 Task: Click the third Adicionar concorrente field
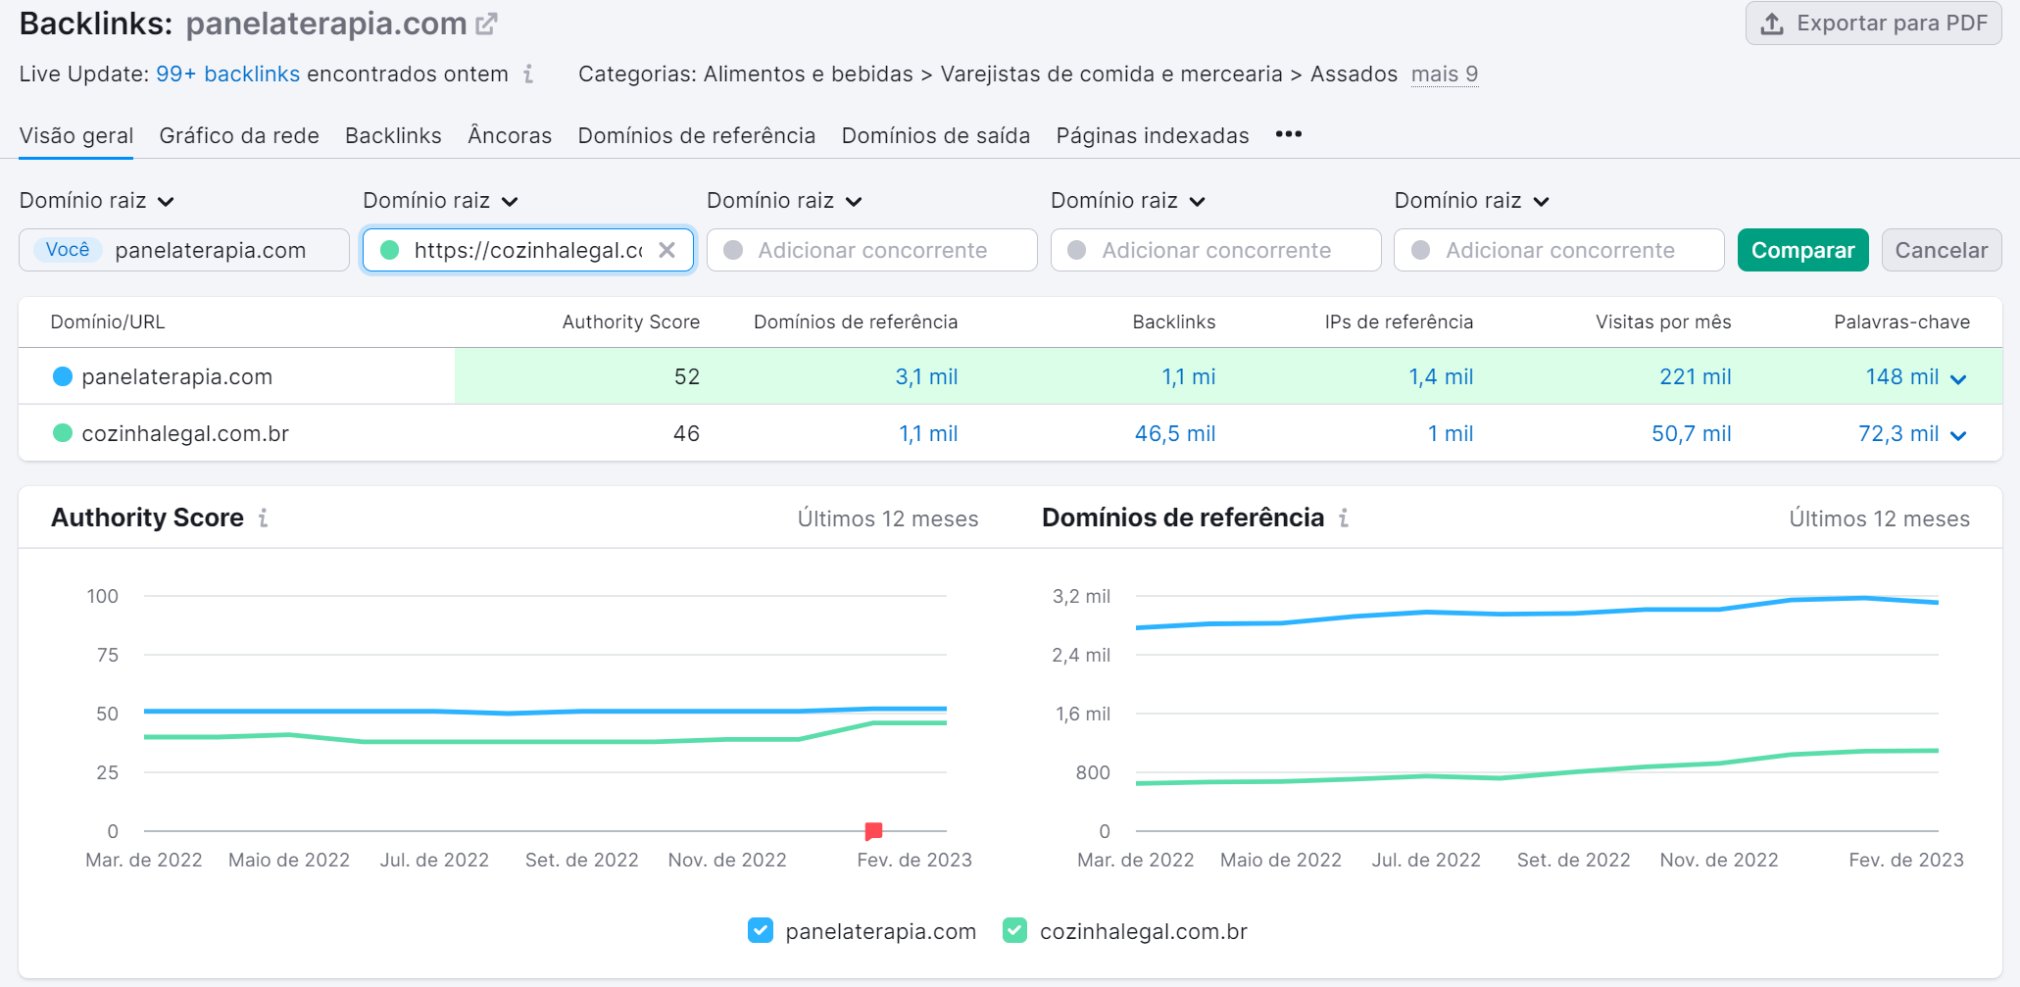pos(872,250)
